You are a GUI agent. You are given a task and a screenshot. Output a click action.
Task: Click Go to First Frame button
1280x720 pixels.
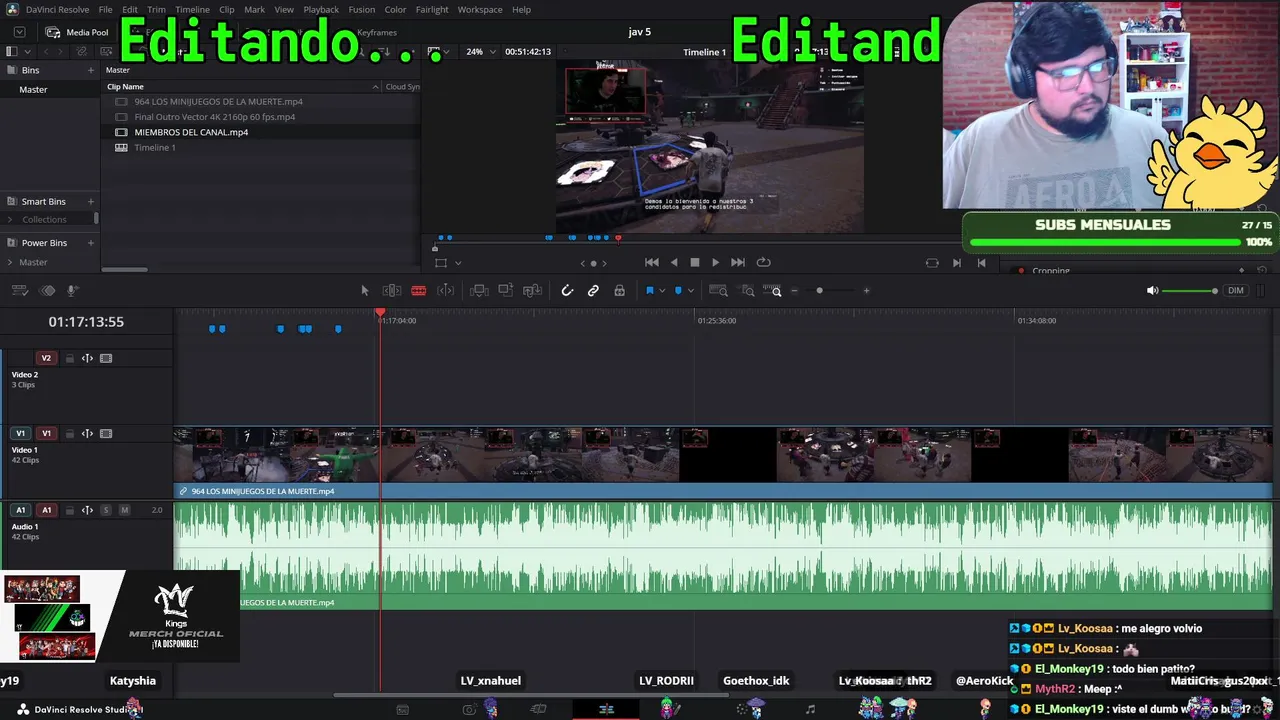(652, 263)
